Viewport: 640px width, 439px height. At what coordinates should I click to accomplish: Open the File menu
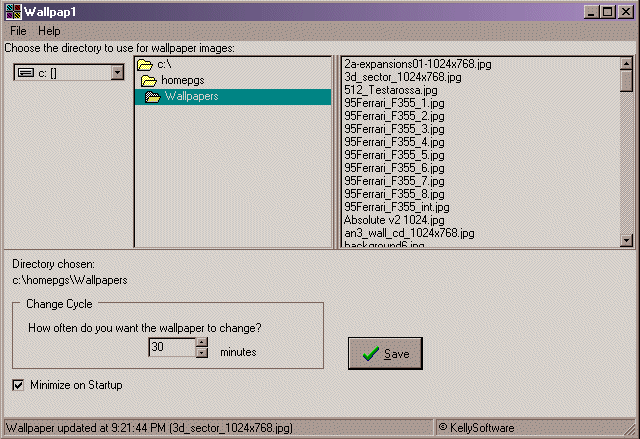[18, 31]
